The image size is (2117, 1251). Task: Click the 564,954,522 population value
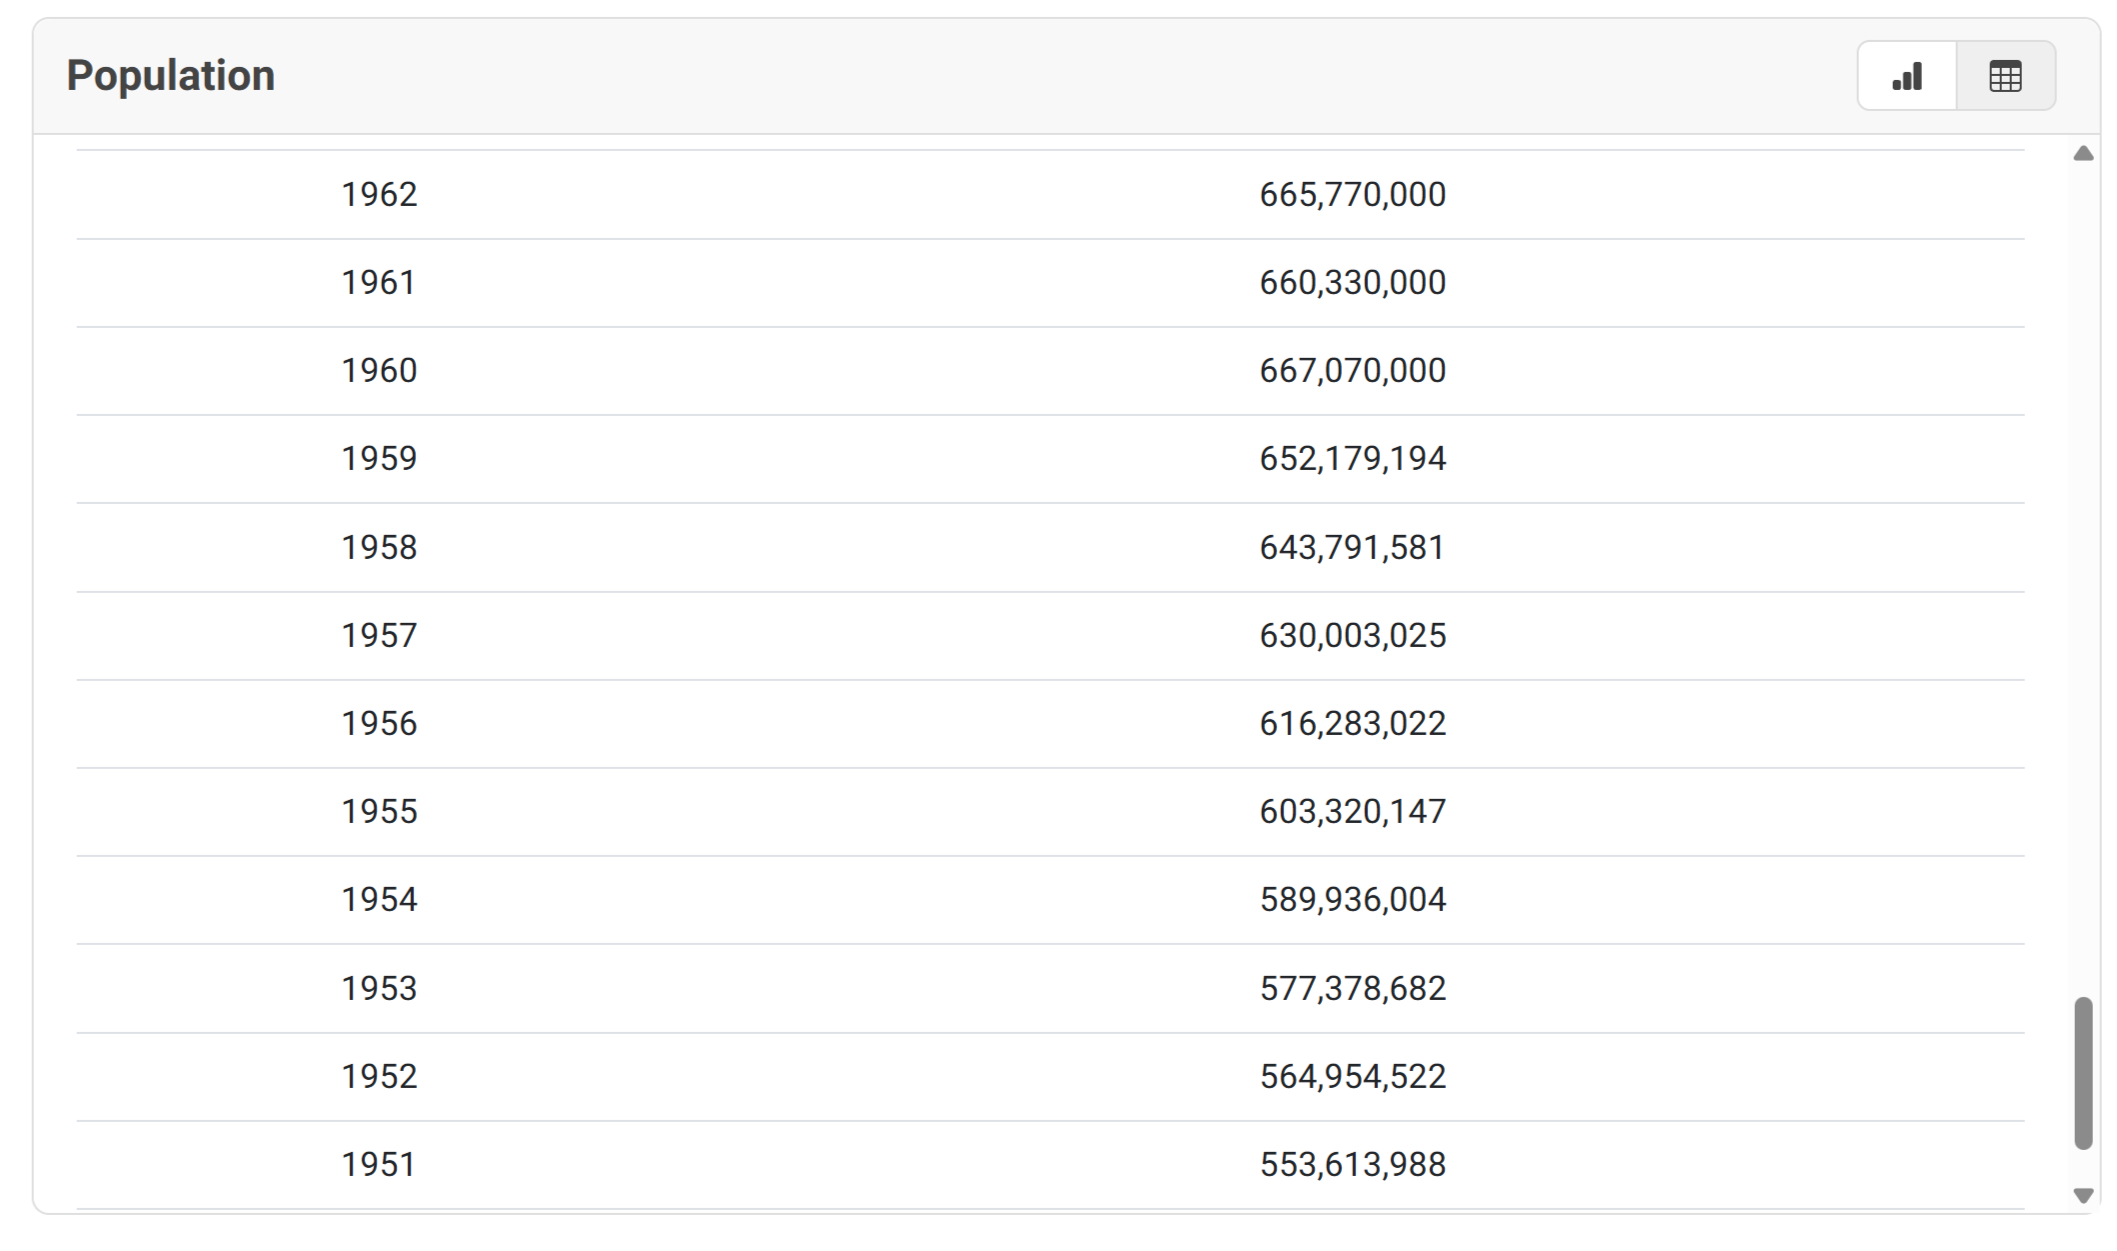point(1352,1076)
